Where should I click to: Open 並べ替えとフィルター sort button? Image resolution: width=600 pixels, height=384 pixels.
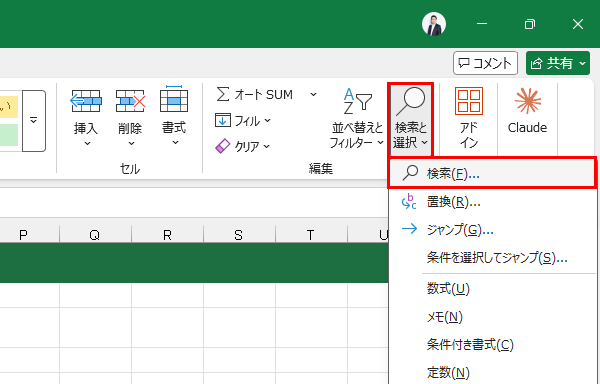pos(357,119)
